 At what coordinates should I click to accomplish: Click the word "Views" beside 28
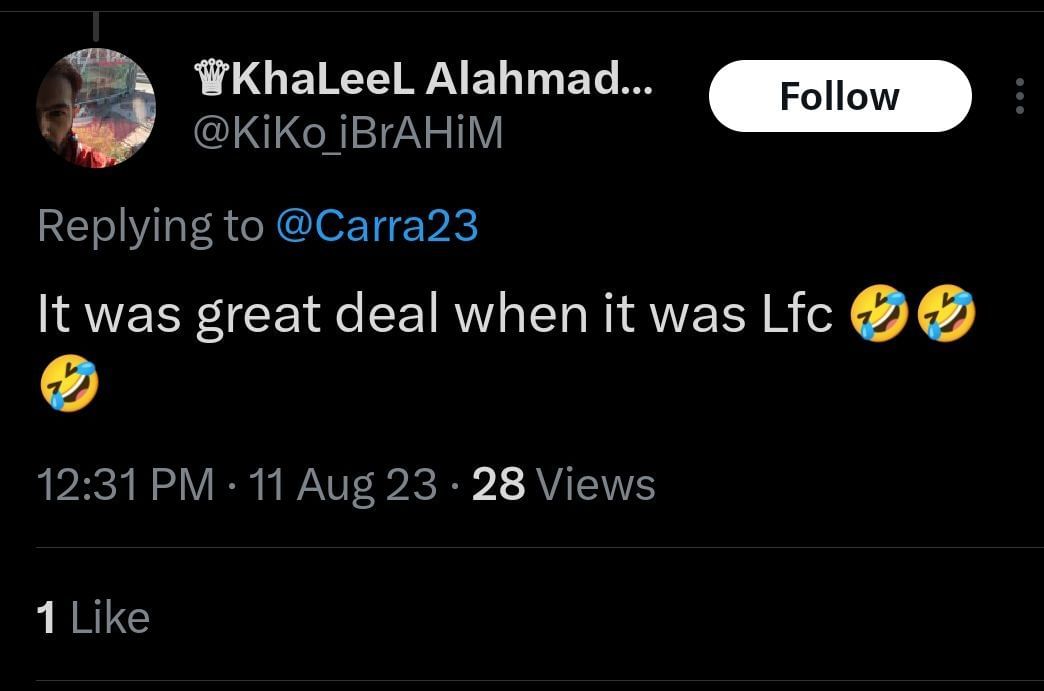[x=596, y=485]
